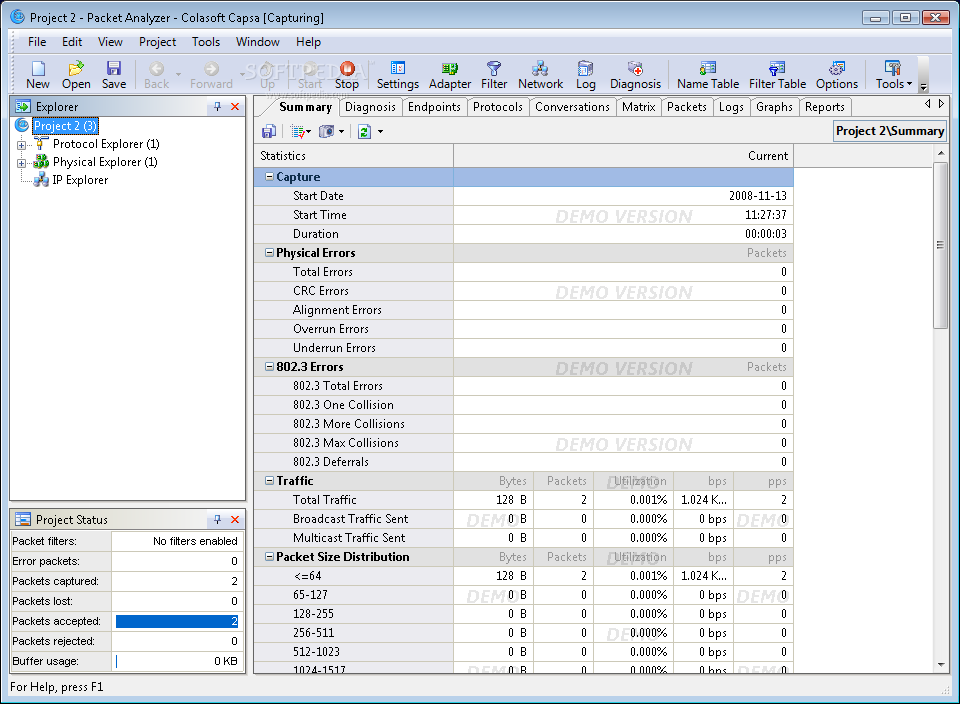
Task: Open the Name Table toolbar icon
Action: coord(708,75)
